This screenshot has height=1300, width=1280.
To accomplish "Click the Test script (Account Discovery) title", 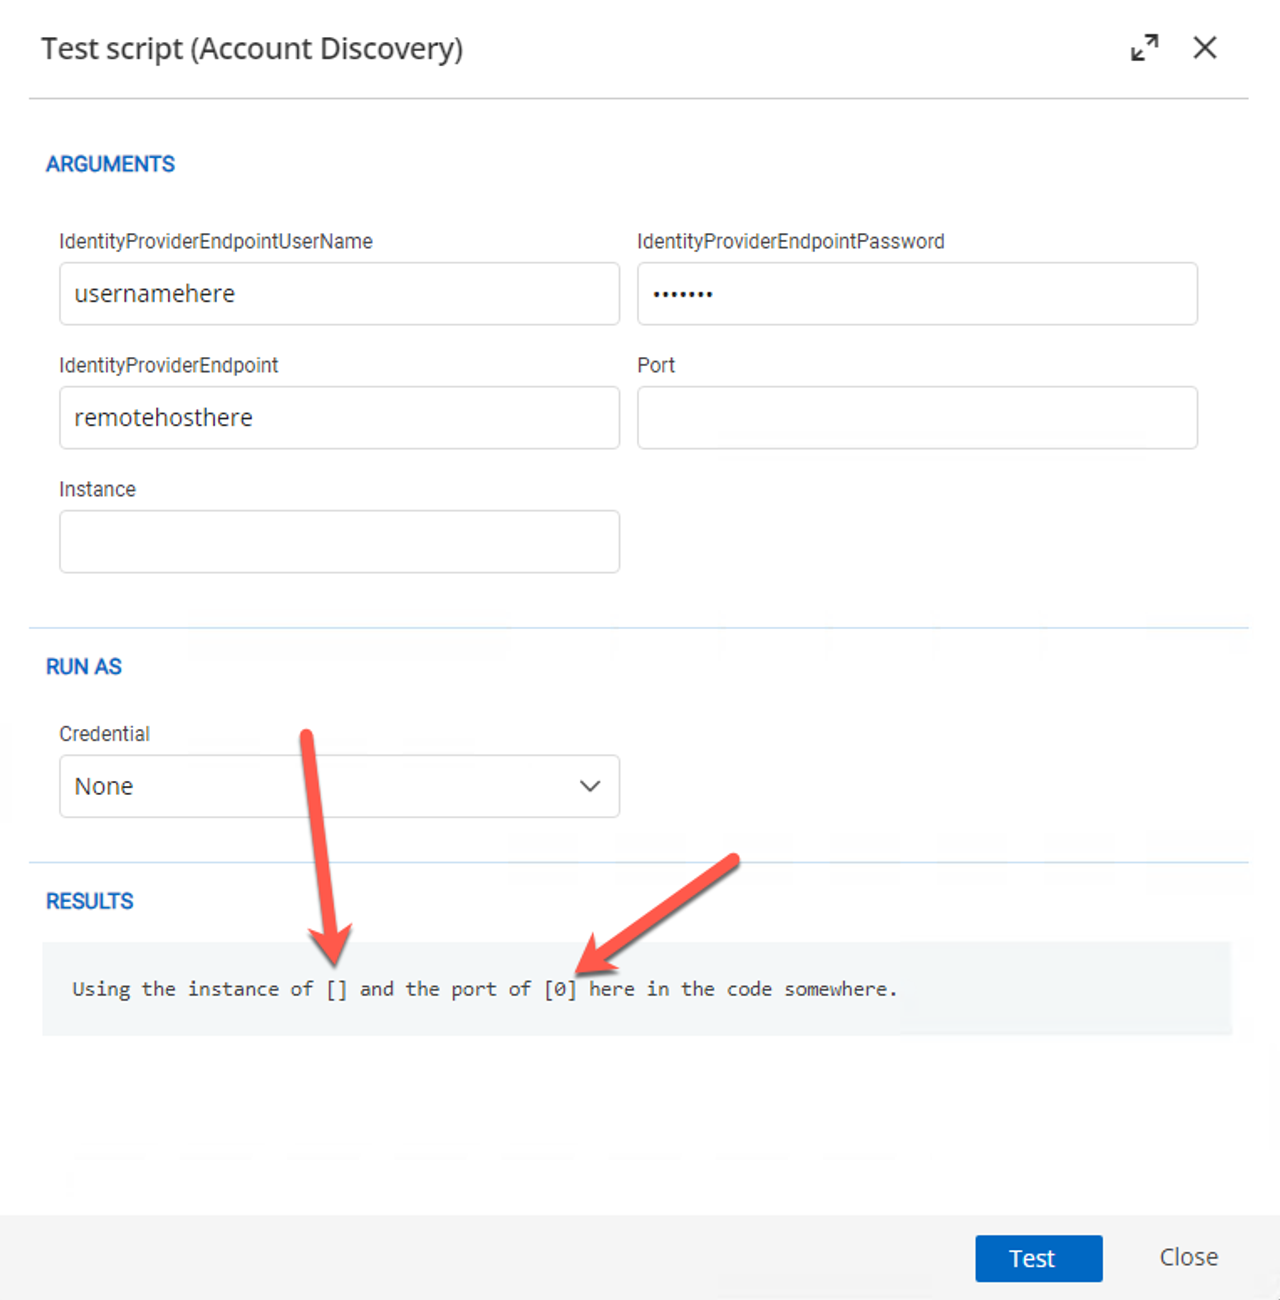I will pos(252,49).
